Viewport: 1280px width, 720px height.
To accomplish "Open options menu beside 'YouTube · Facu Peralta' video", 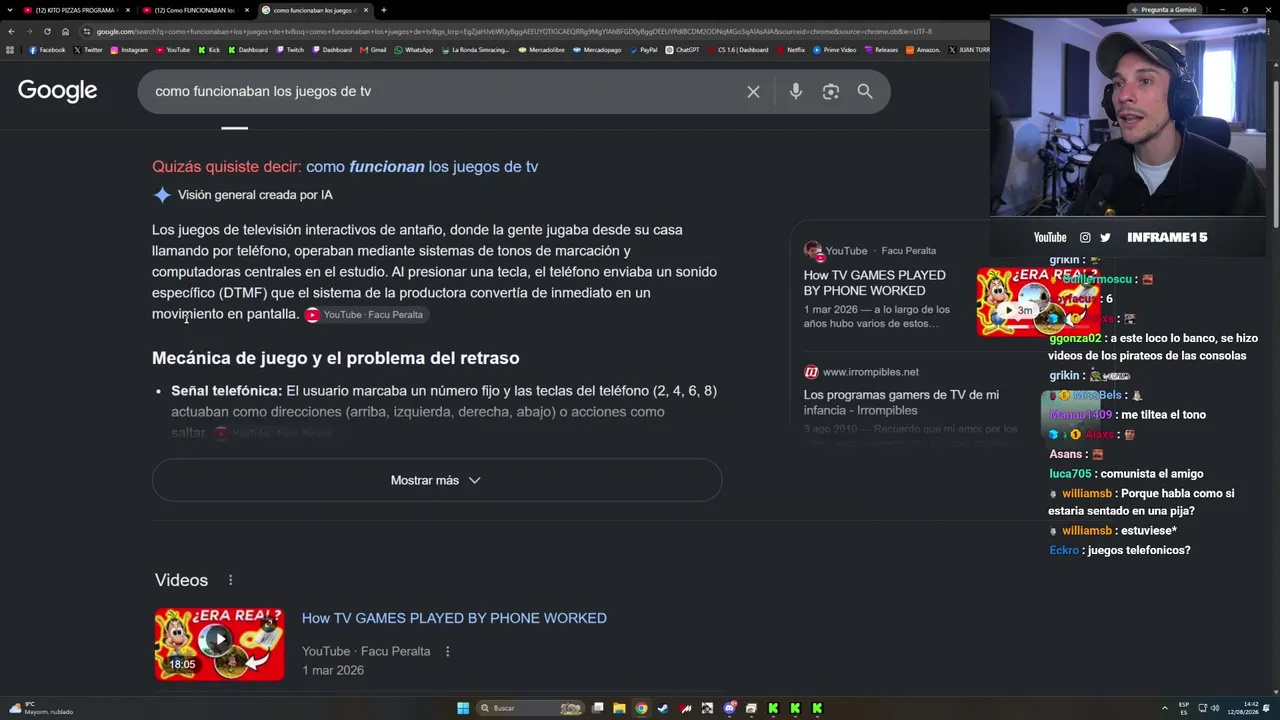I will (447, 651).
